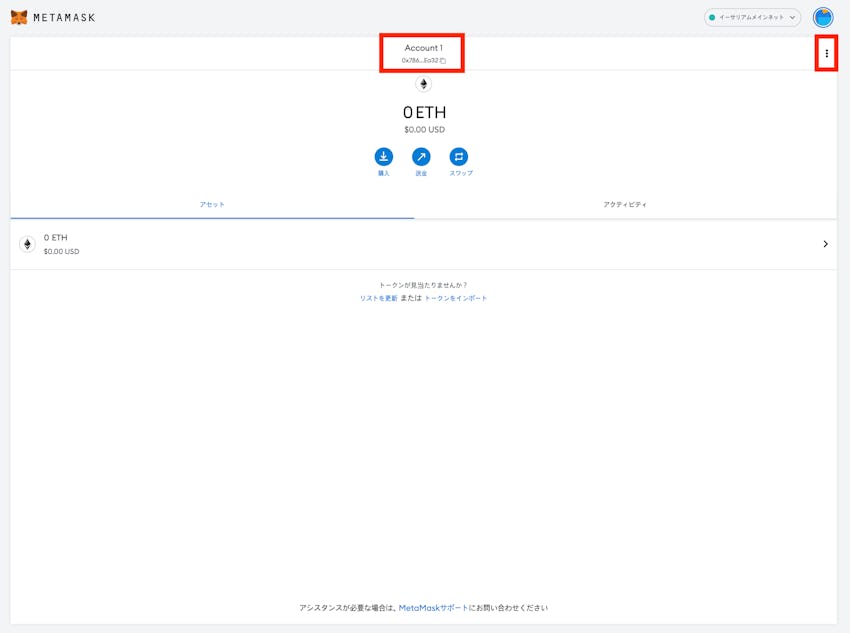Click the ETH token icon in asset row
The height and width of the screenshot is (633, 850).
tap(27, 244)
